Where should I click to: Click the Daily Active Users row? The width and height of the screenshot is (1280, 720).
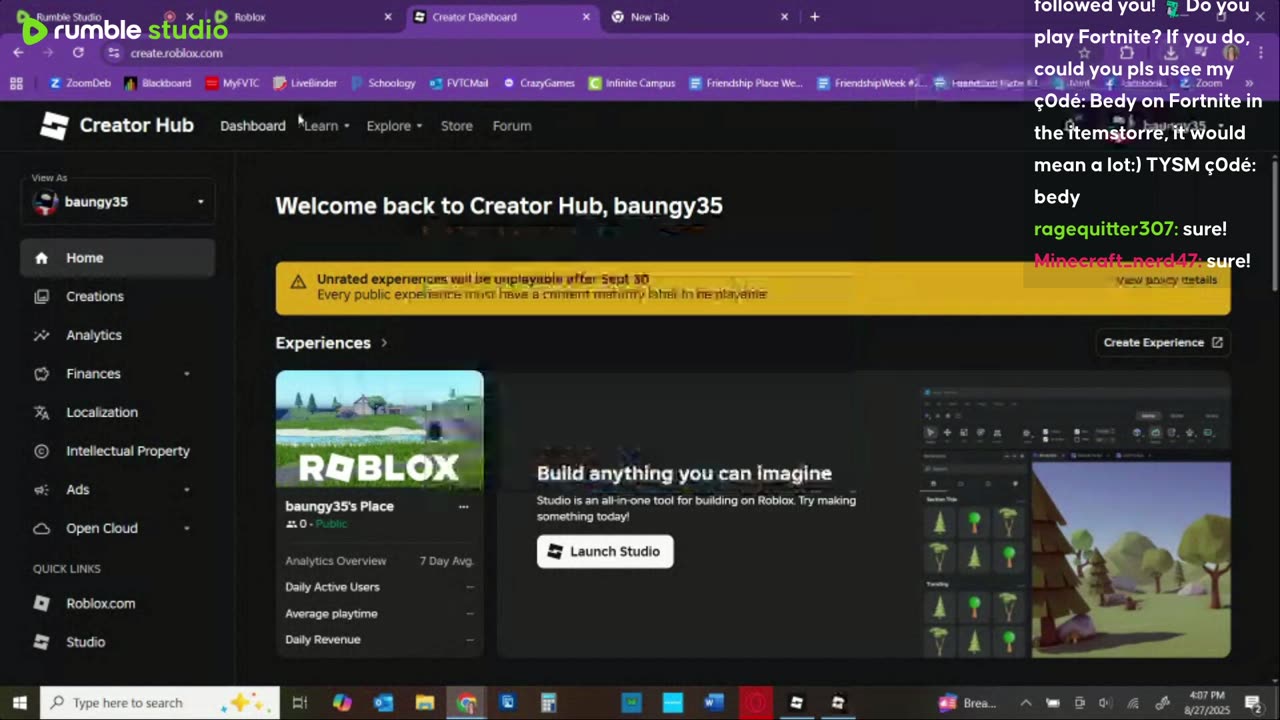click(x=379, y=587)
